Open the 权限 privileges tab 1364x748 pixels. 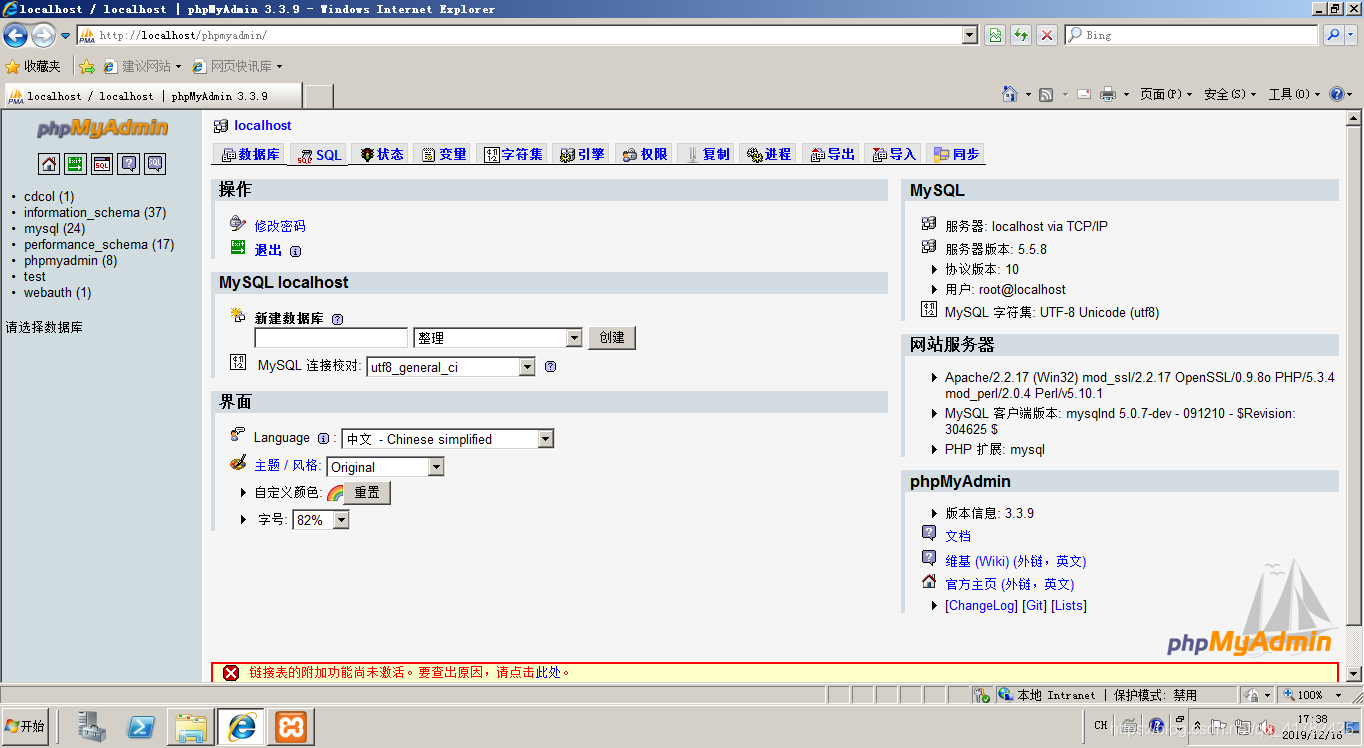(643, 154)
